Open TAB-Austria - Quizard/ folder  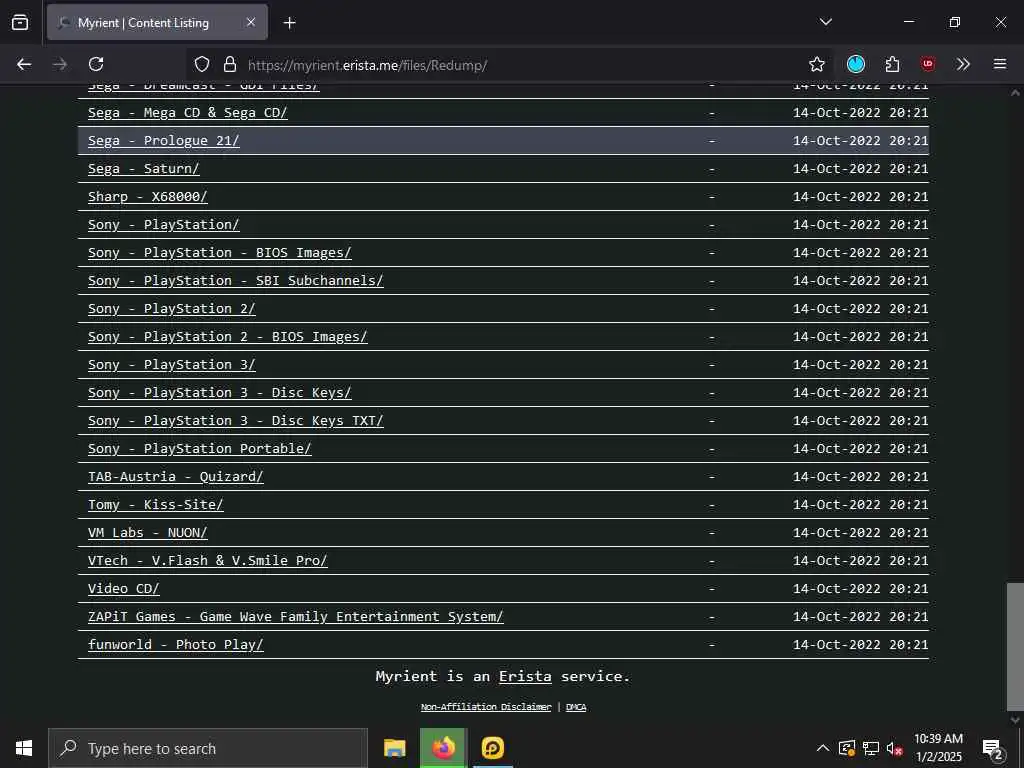pyautogui.click(x=176, y=477)
